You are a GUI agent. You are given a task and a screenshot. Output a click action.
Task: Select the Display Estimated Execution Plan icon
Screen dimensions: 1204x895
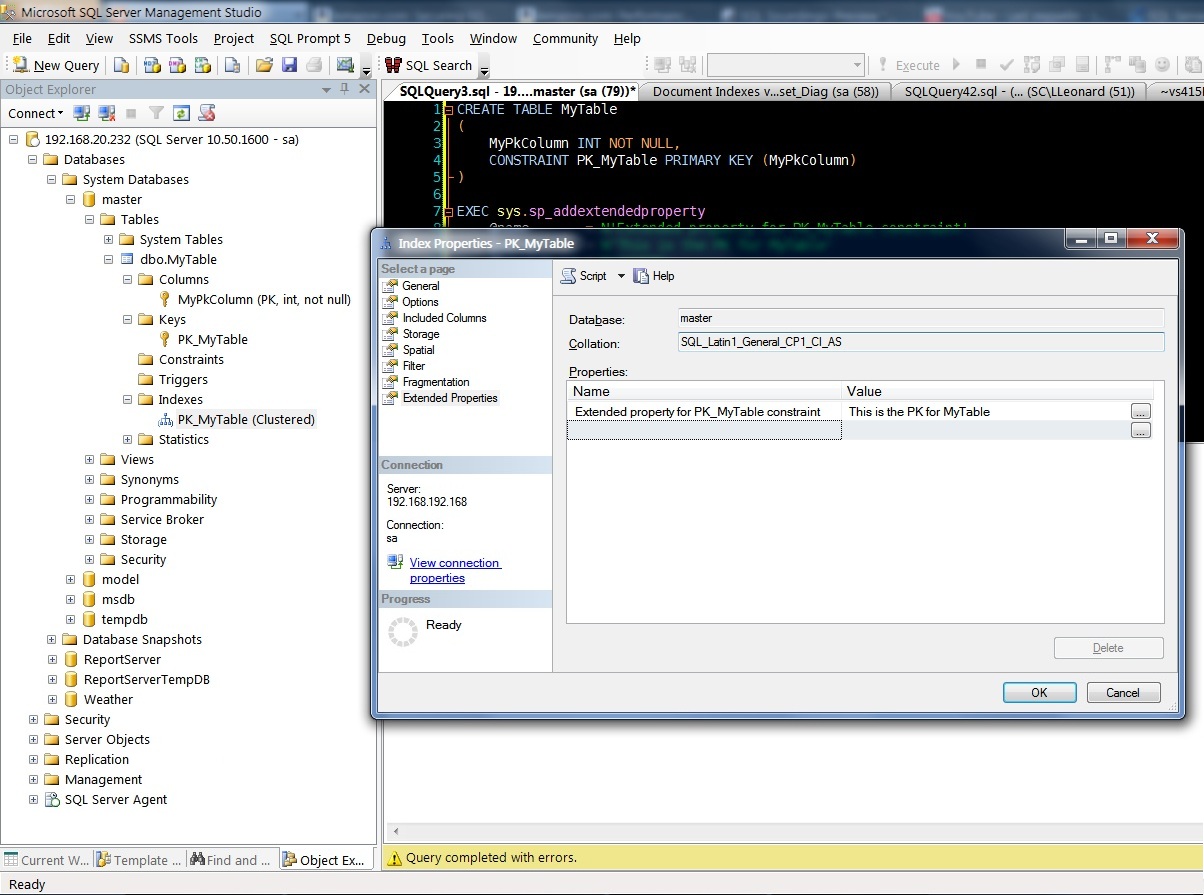pyautogui.click(x=1031, y=65)
